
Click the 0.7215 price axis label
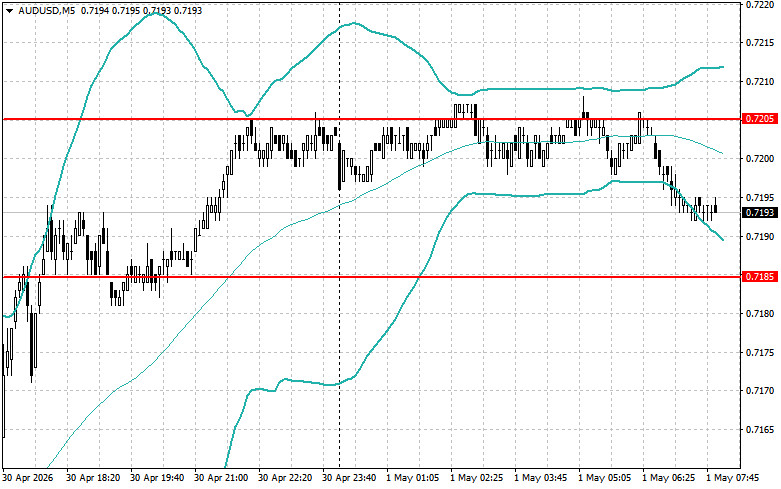tap(760, 43)
